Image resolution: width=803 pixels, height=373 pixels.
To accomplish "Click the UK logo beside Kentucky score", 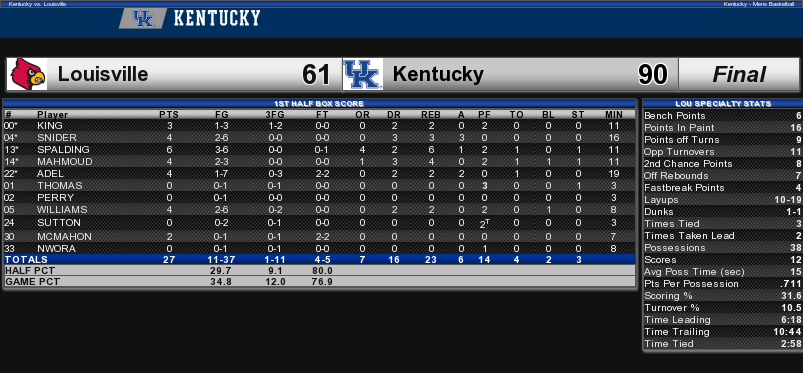I will 363,74.
